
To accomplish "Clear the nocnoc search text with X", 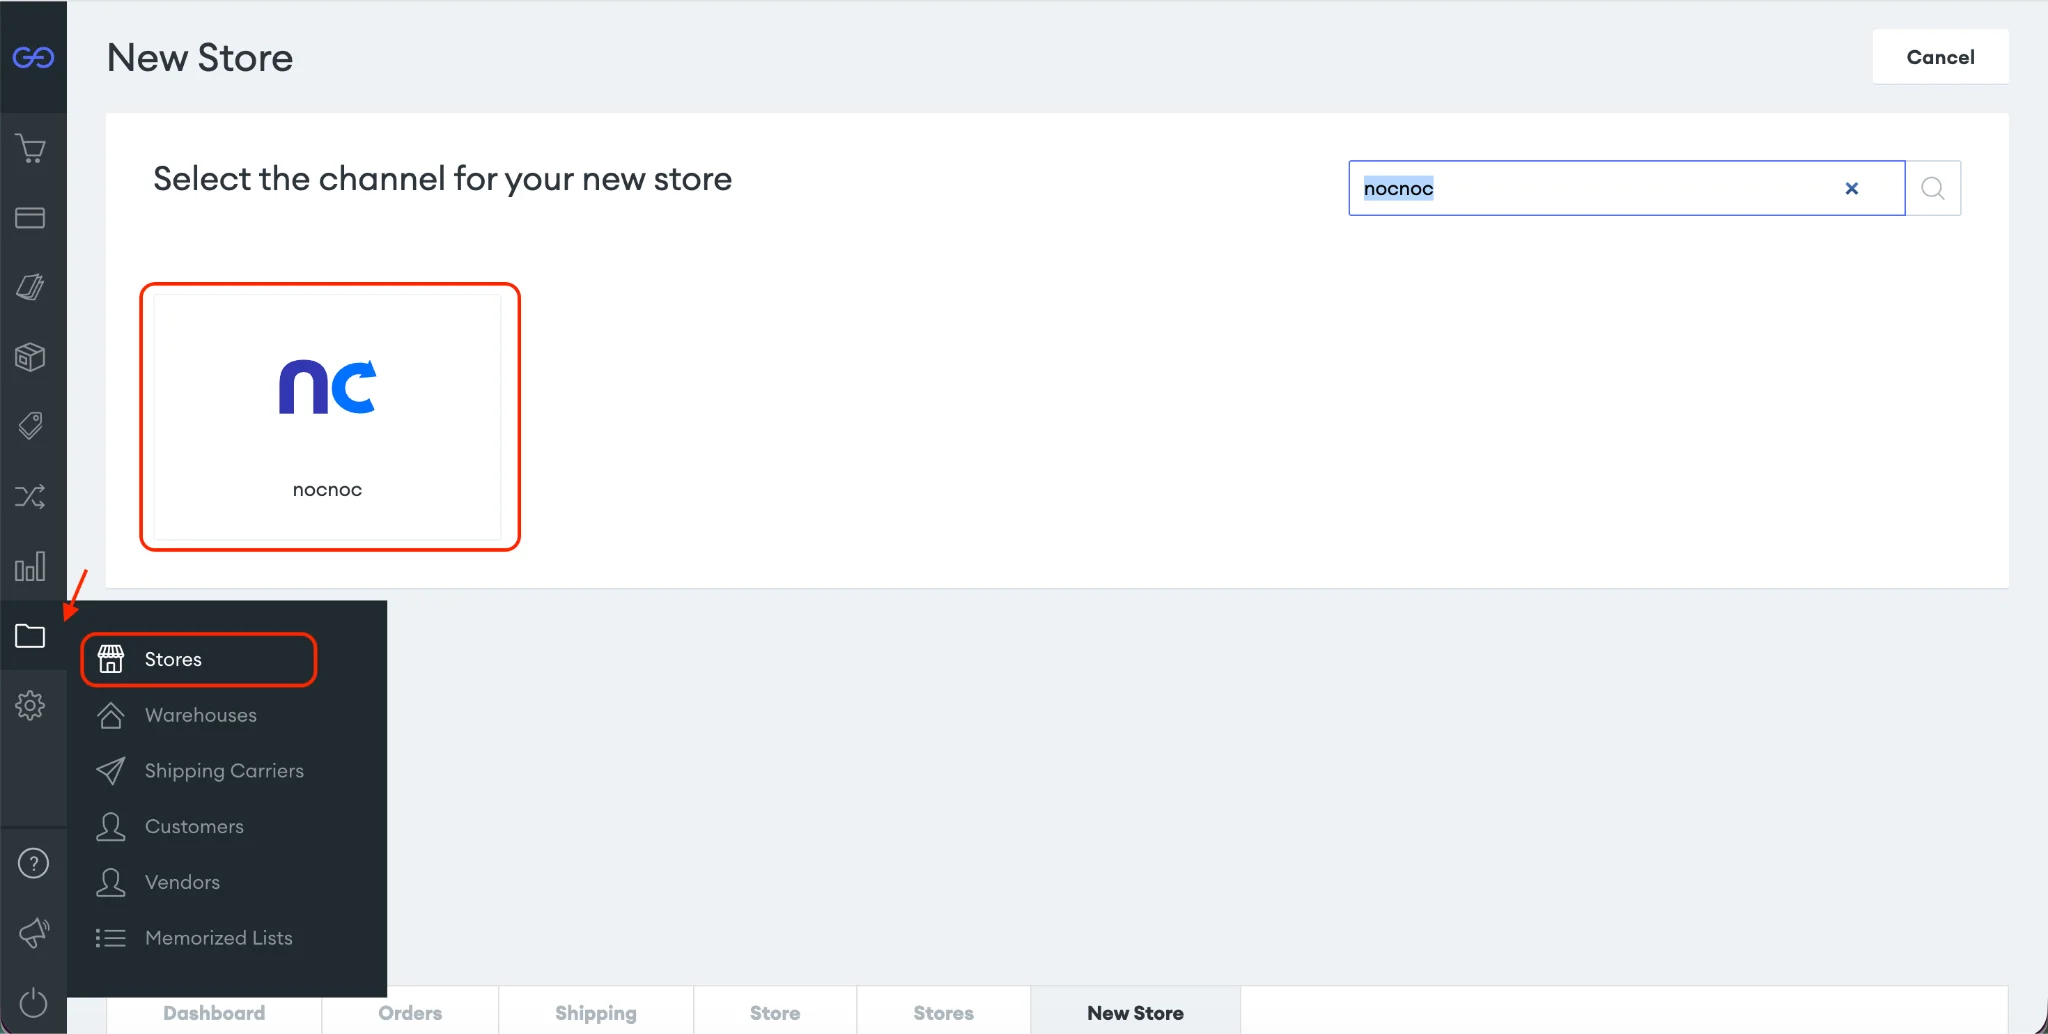I will (1852, 188).
